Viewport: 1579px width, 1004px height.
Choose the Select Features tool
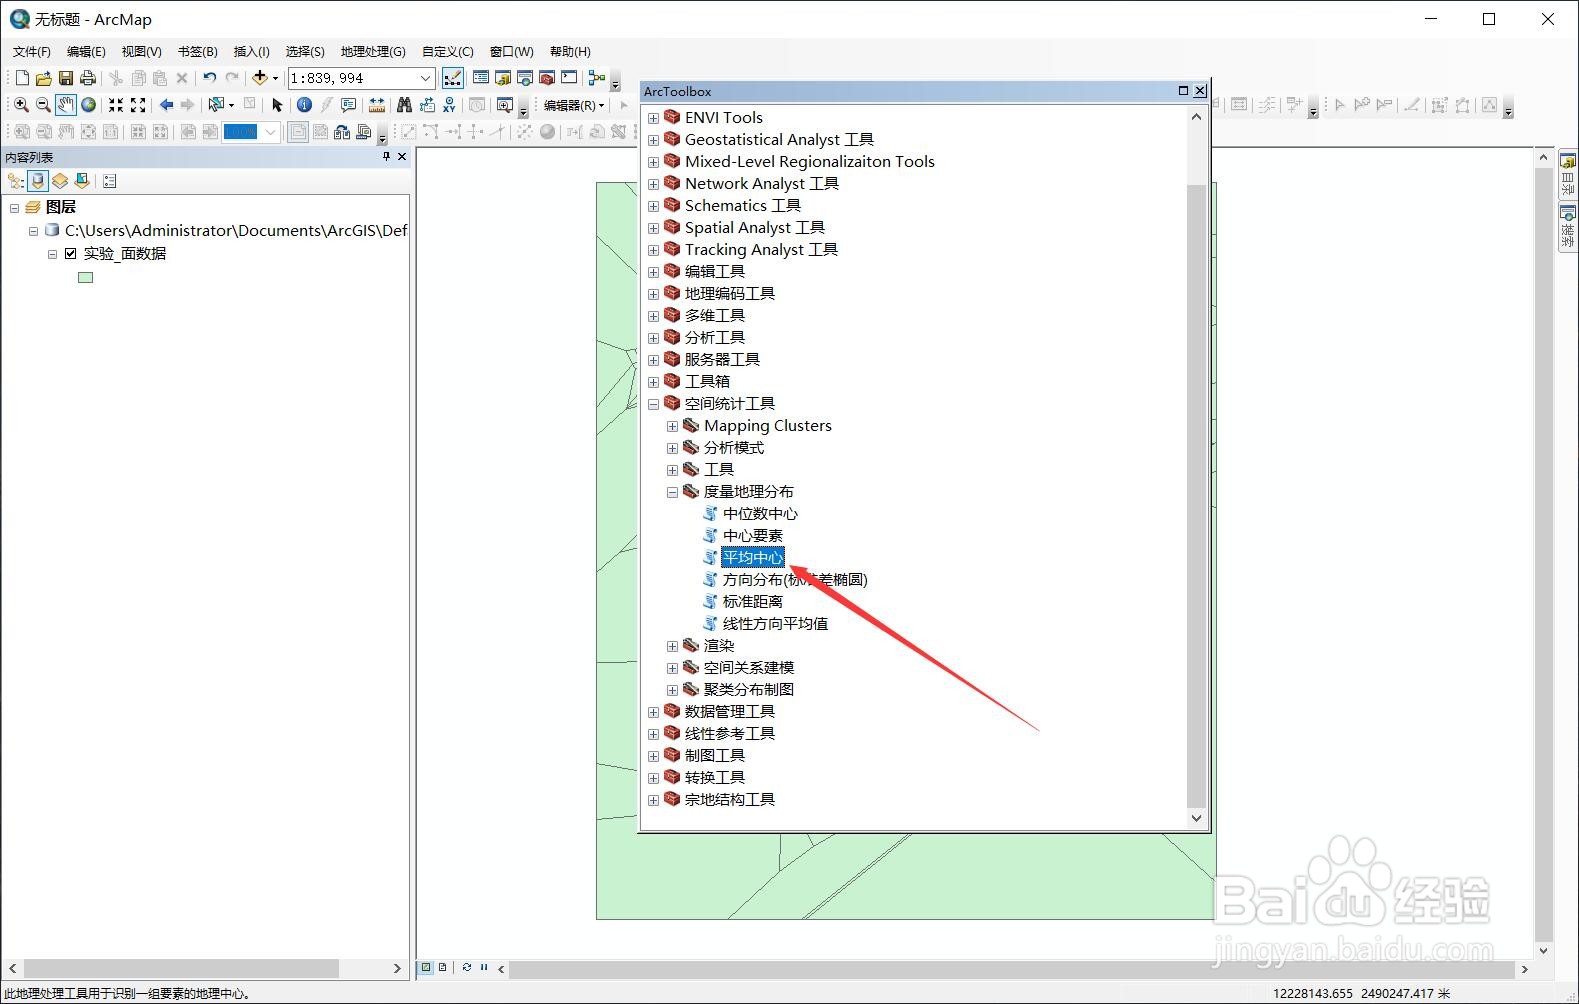[x=216, y=105]
